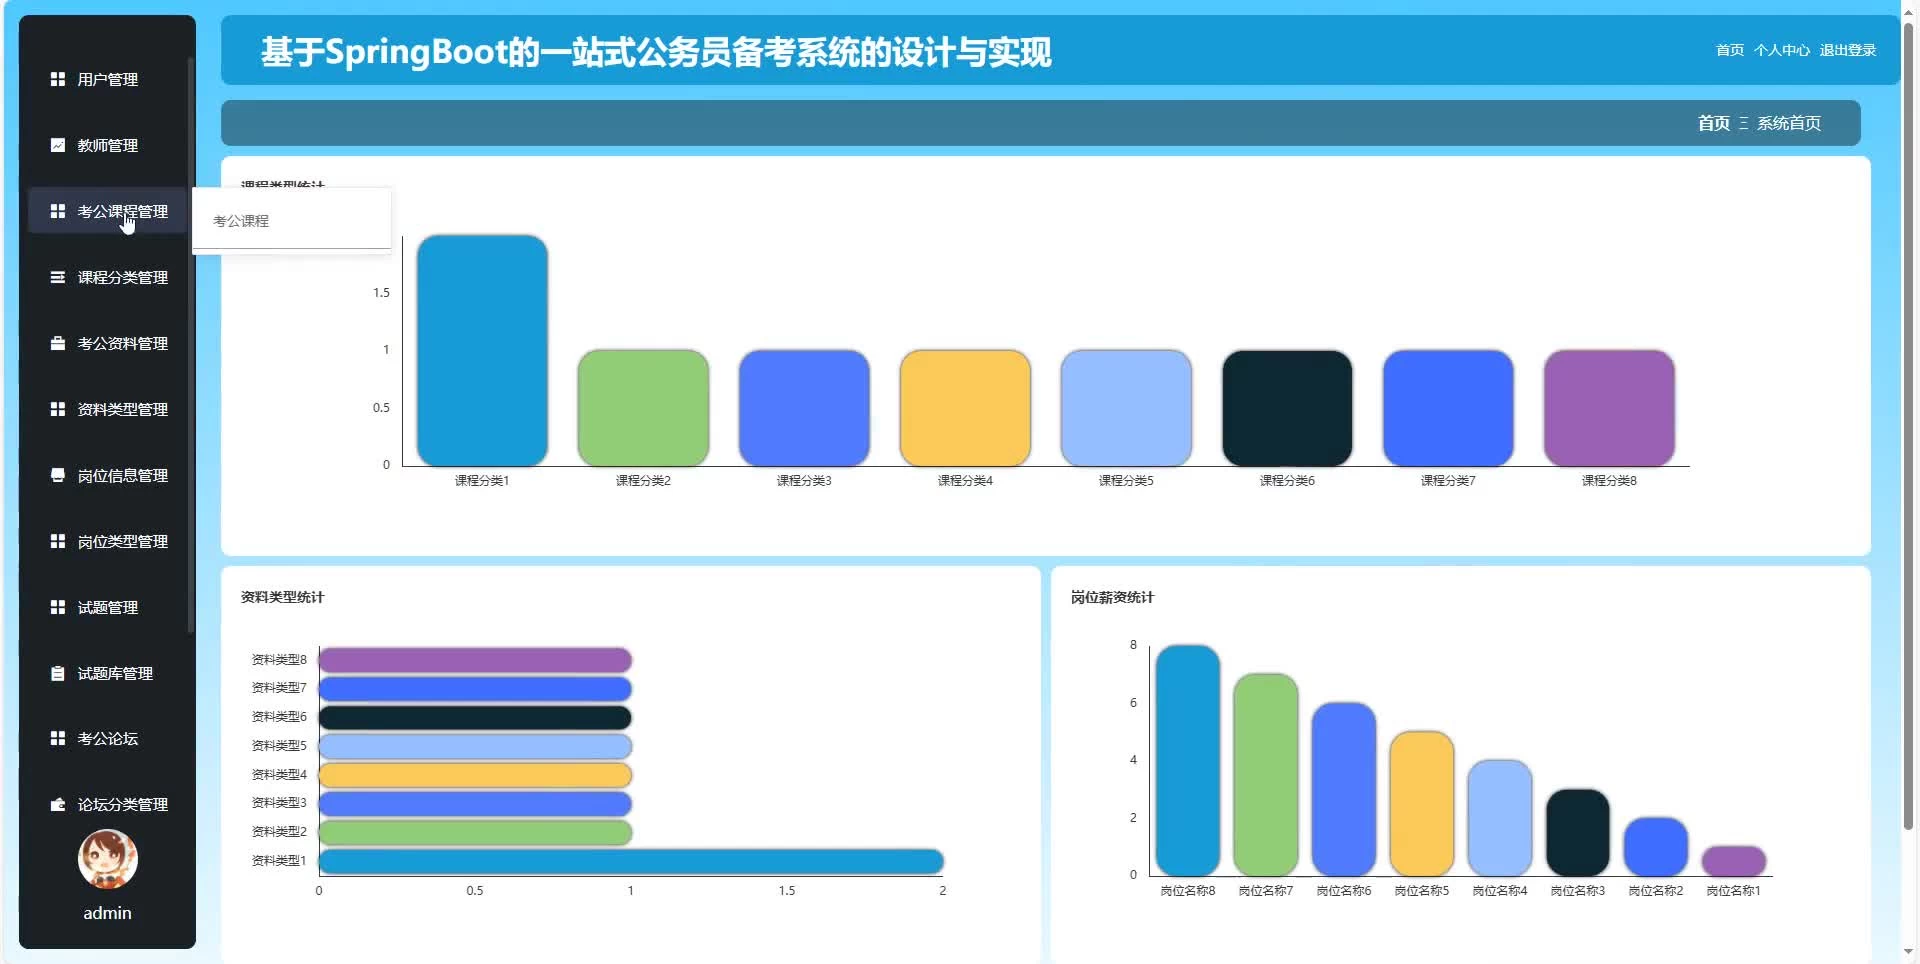
Task: Open the 资料类型管理 menu
Action: tap(107, 409)
